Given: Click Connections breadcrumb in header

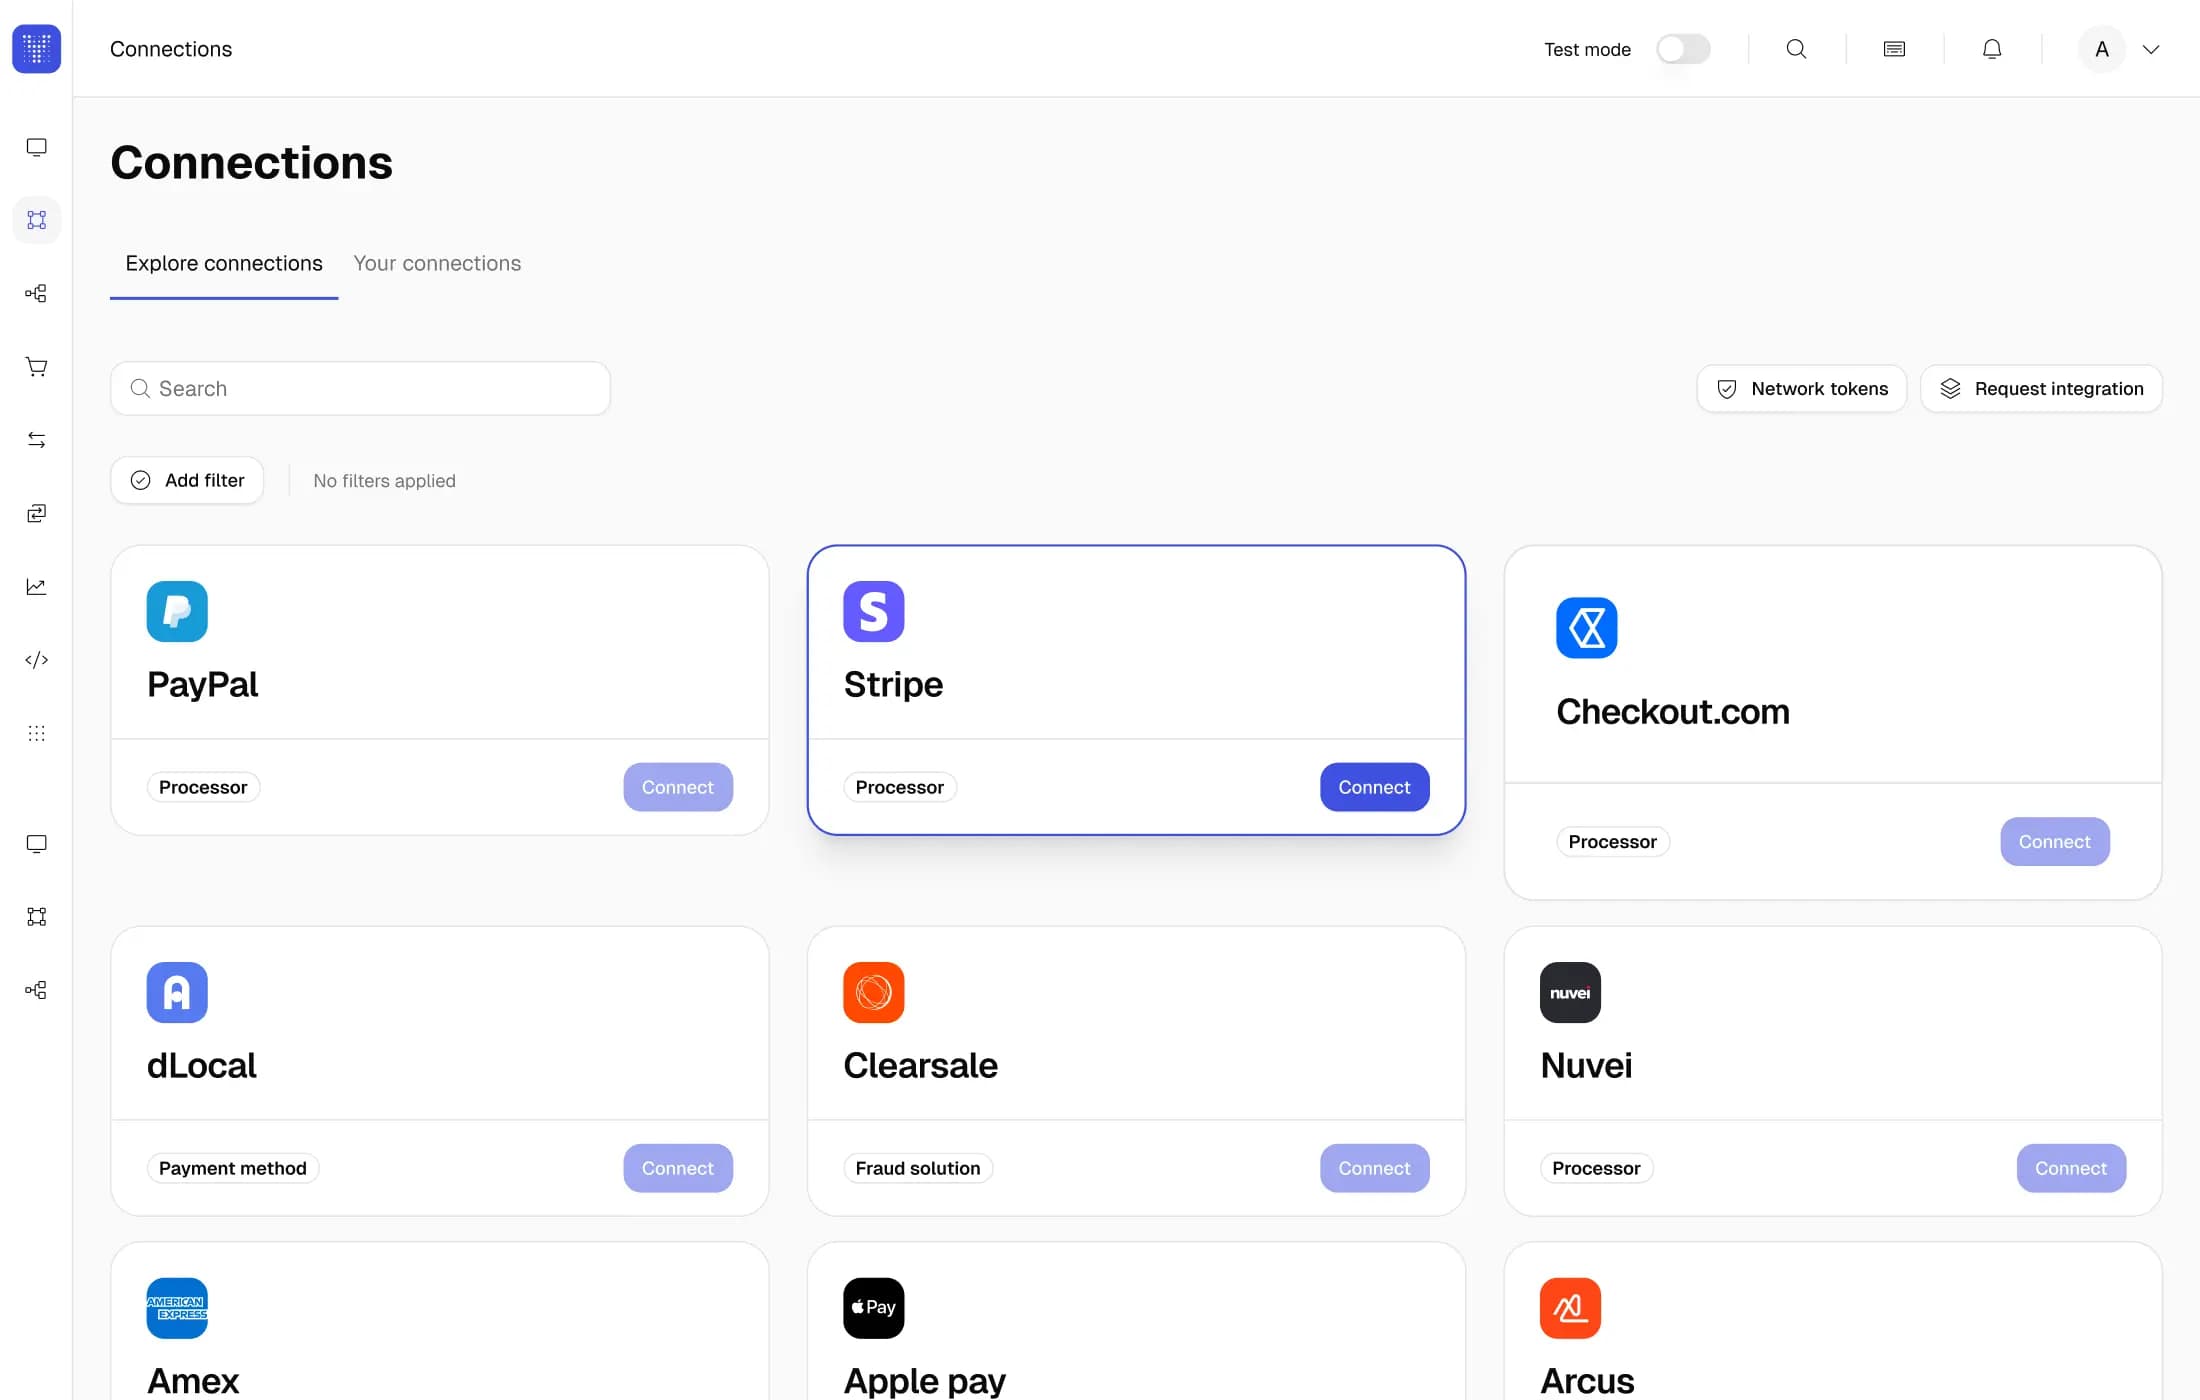Looking at the screenshot, I should (x=171, y=49).
